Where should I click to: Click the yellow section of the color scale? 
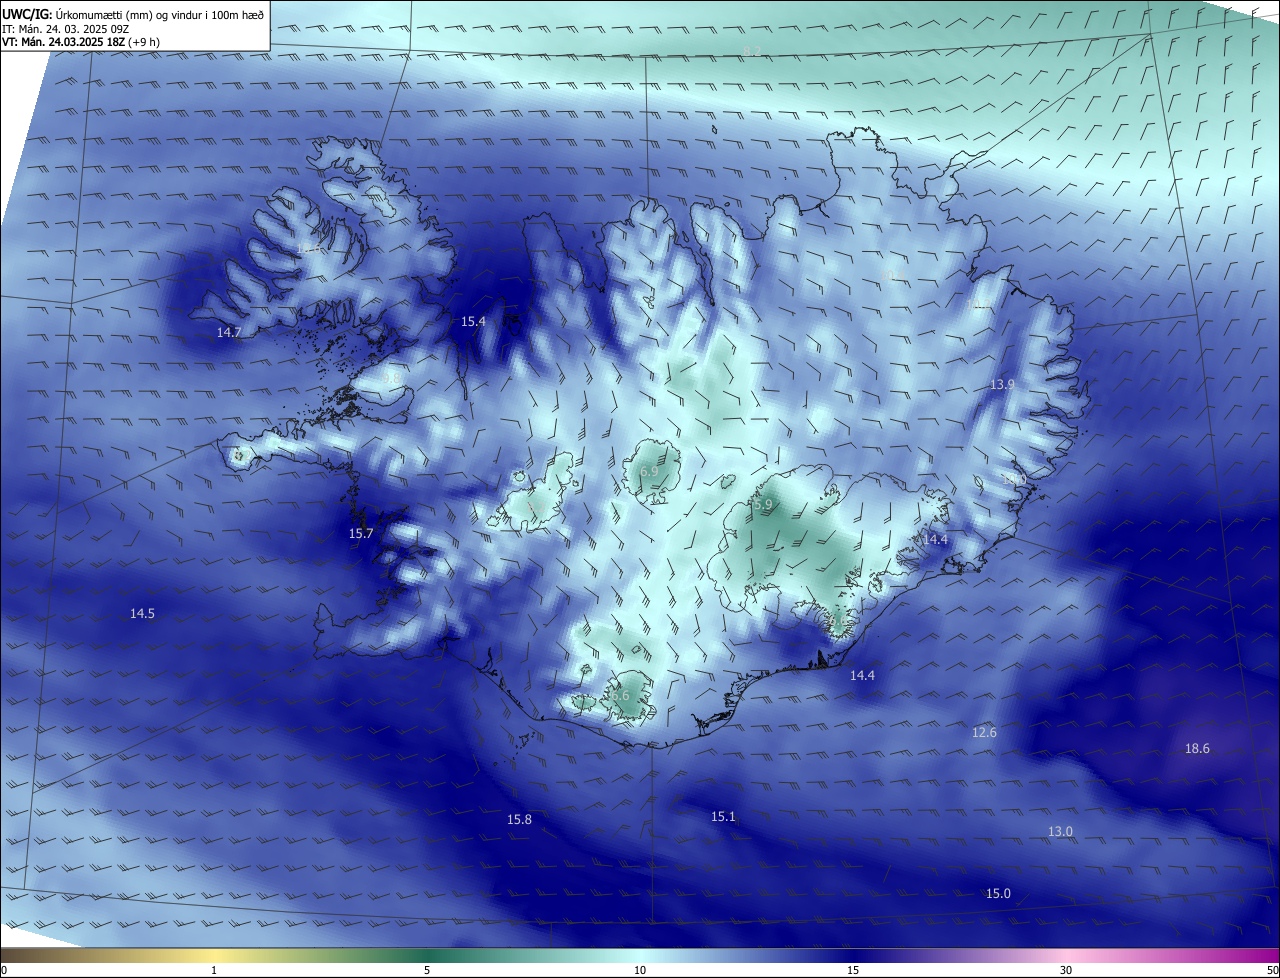coord(215,956)
